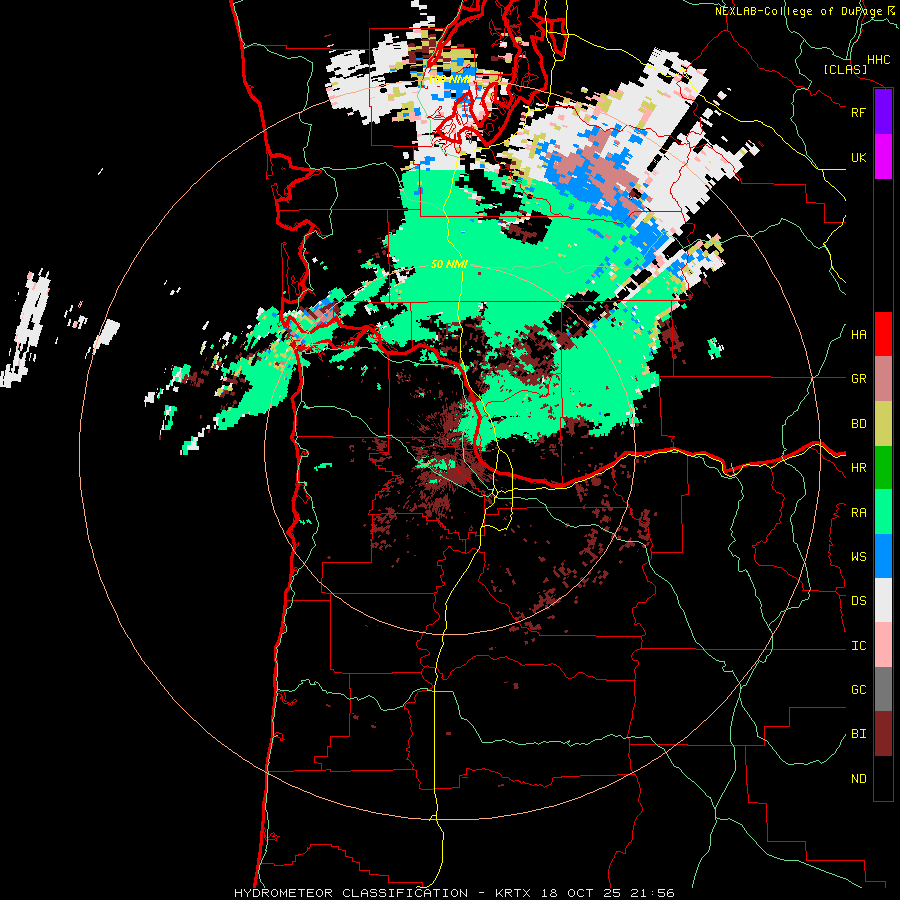Click the UK magenta legend swatch
Viewport: 900px width, 900px height.
coord(883,157)
